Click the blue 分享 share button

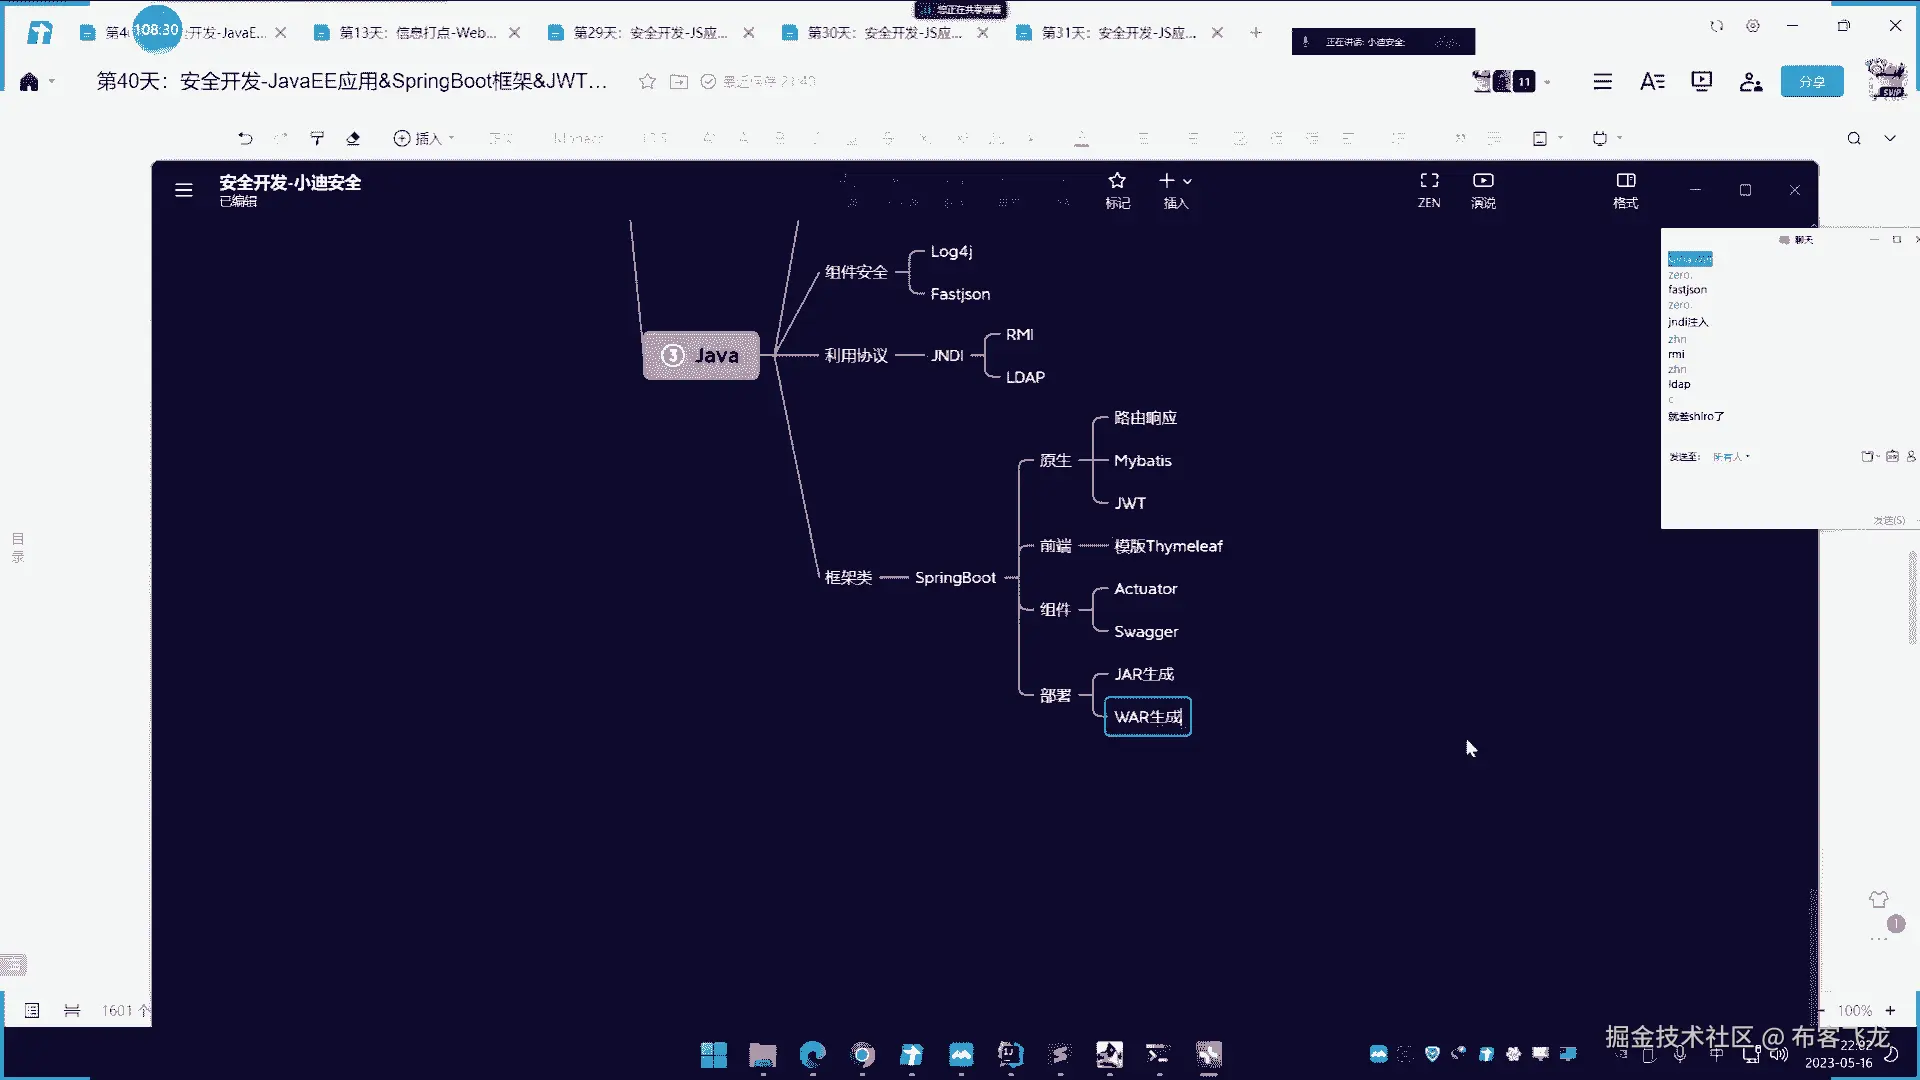tap(1811, 81)
